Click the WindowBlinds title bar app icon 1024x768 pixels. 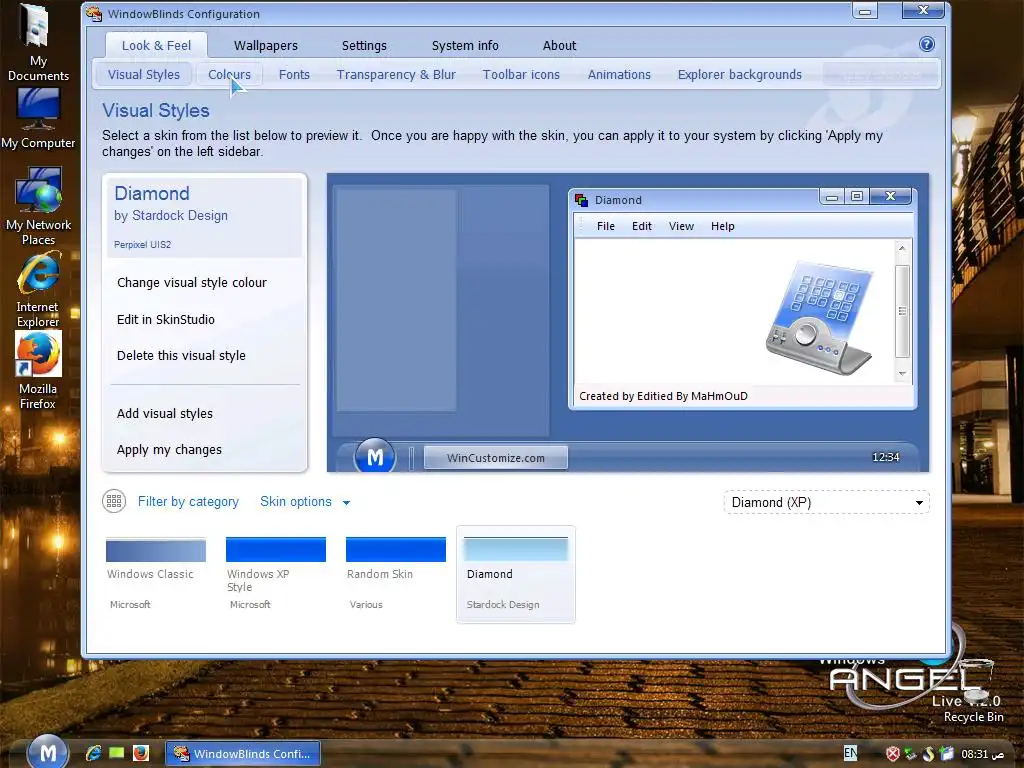(94, 14)
